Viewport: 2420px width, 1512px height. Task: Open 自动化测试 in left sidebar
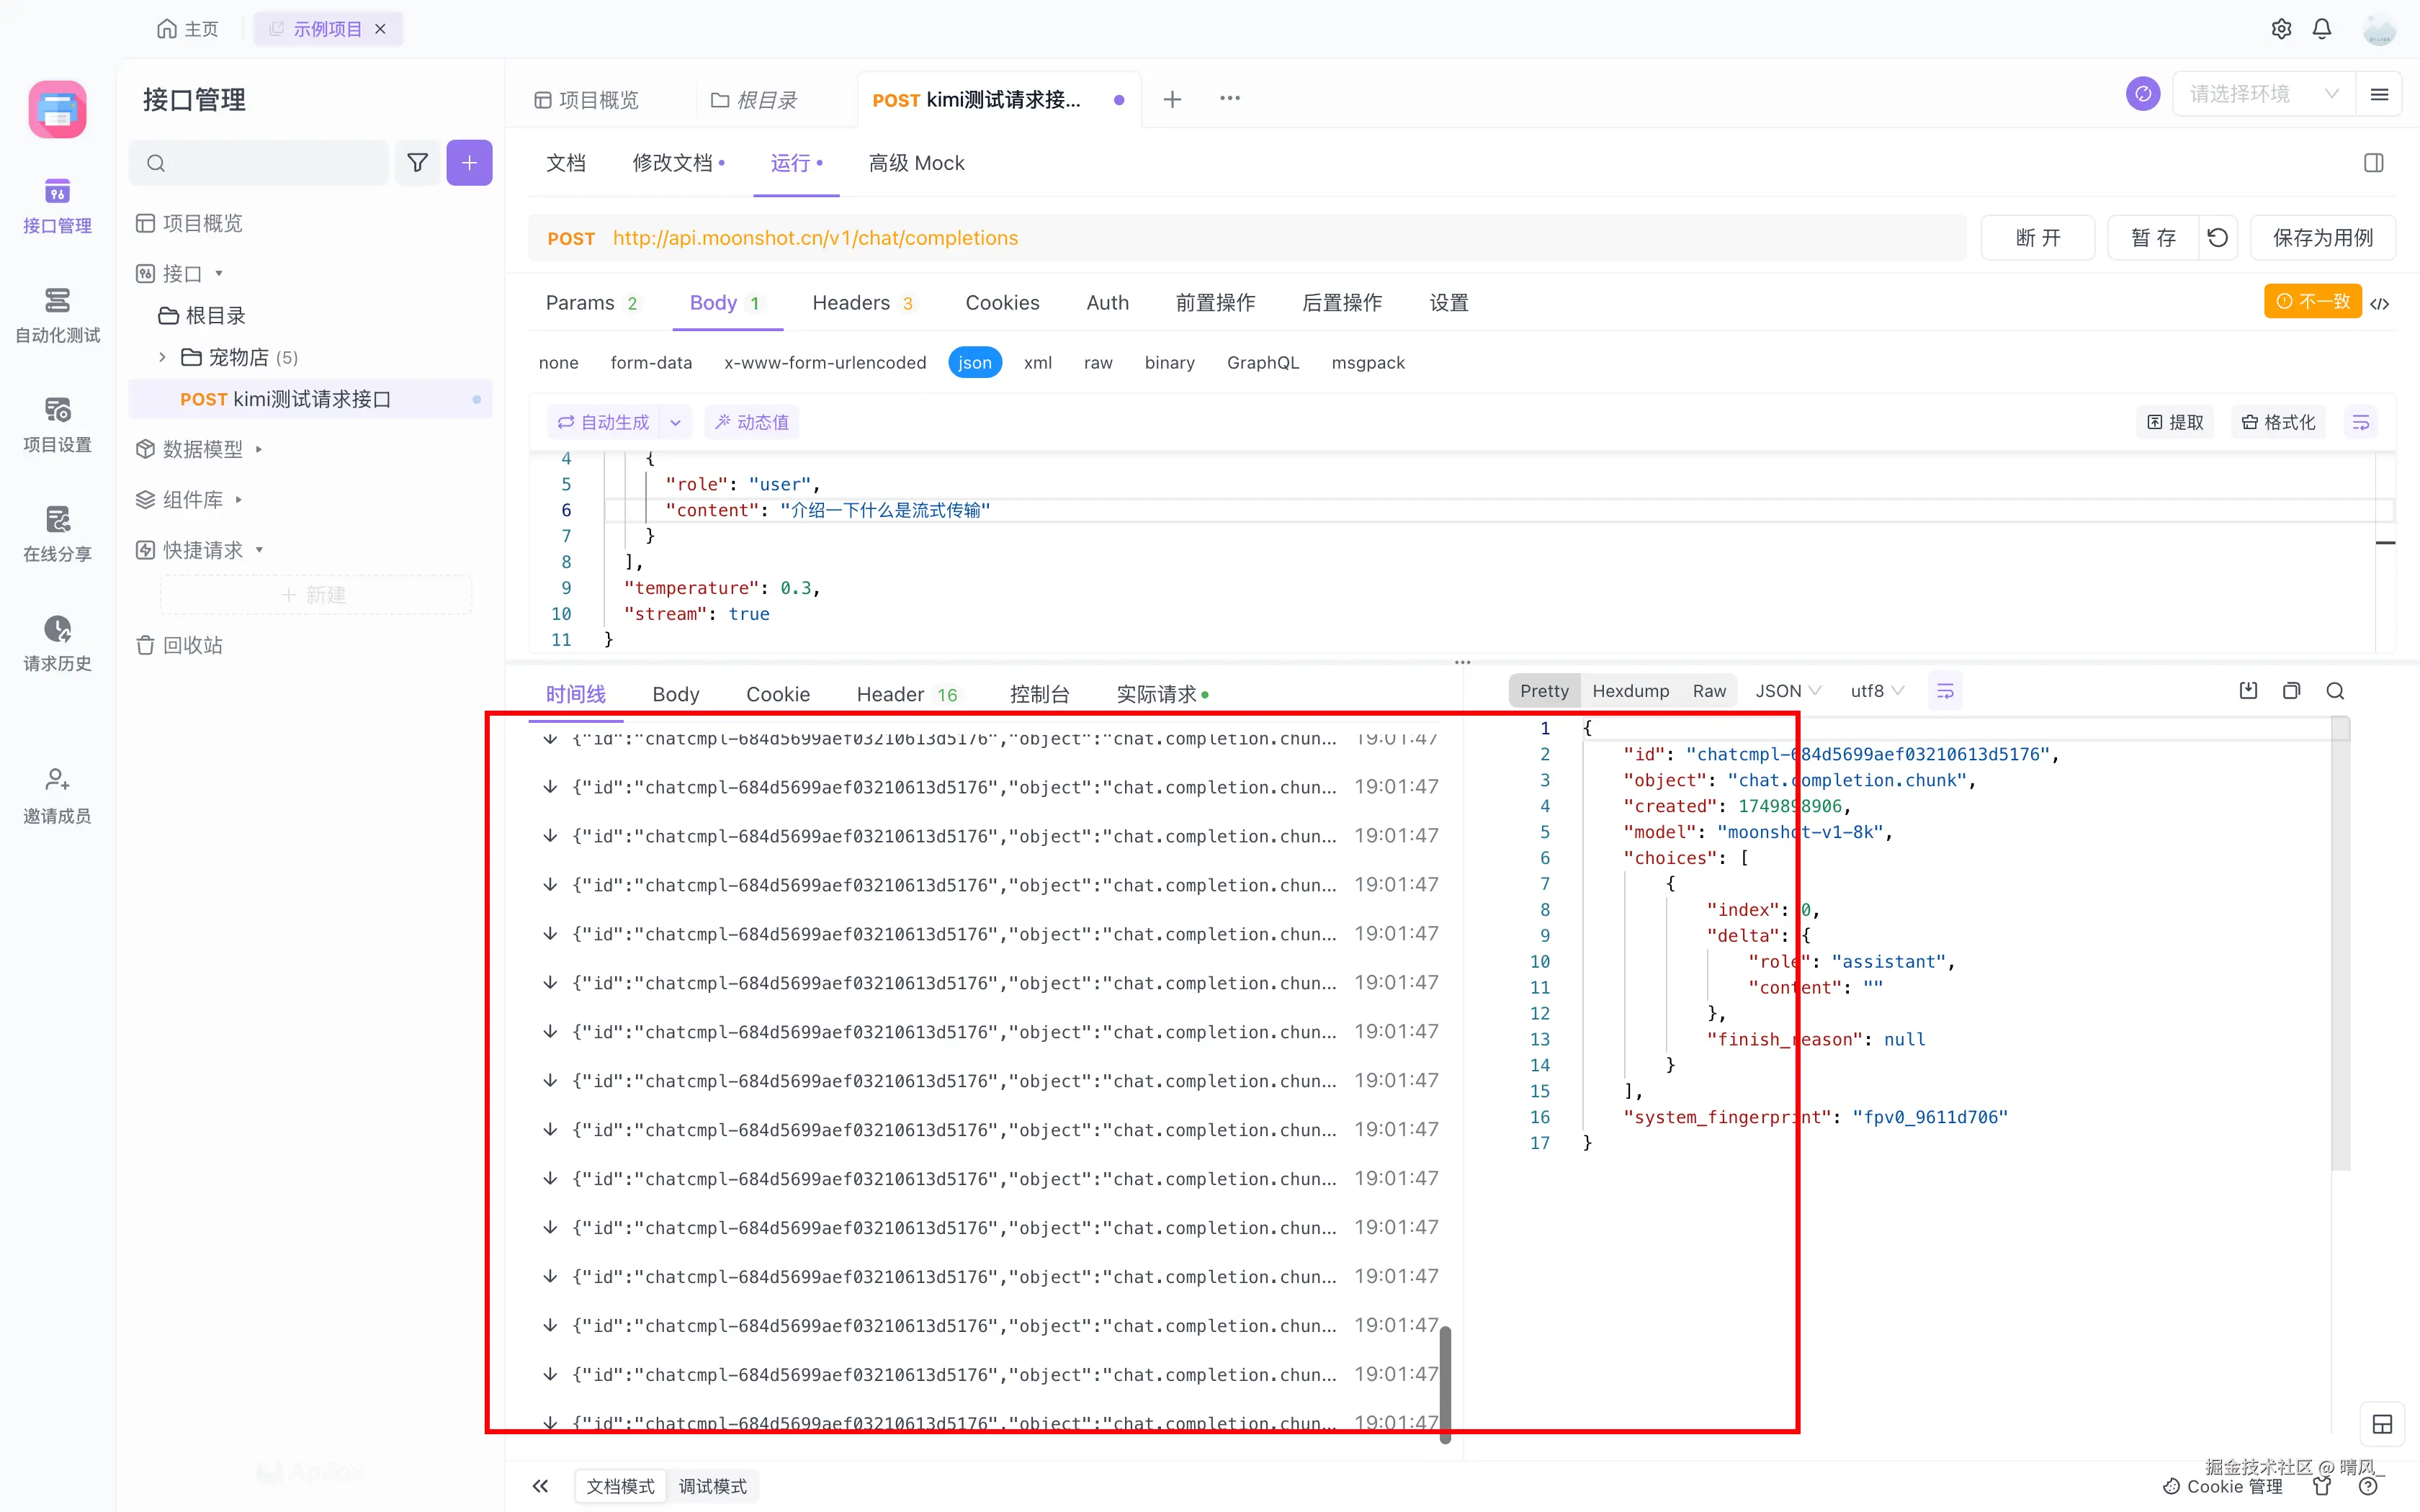point(57,315)
